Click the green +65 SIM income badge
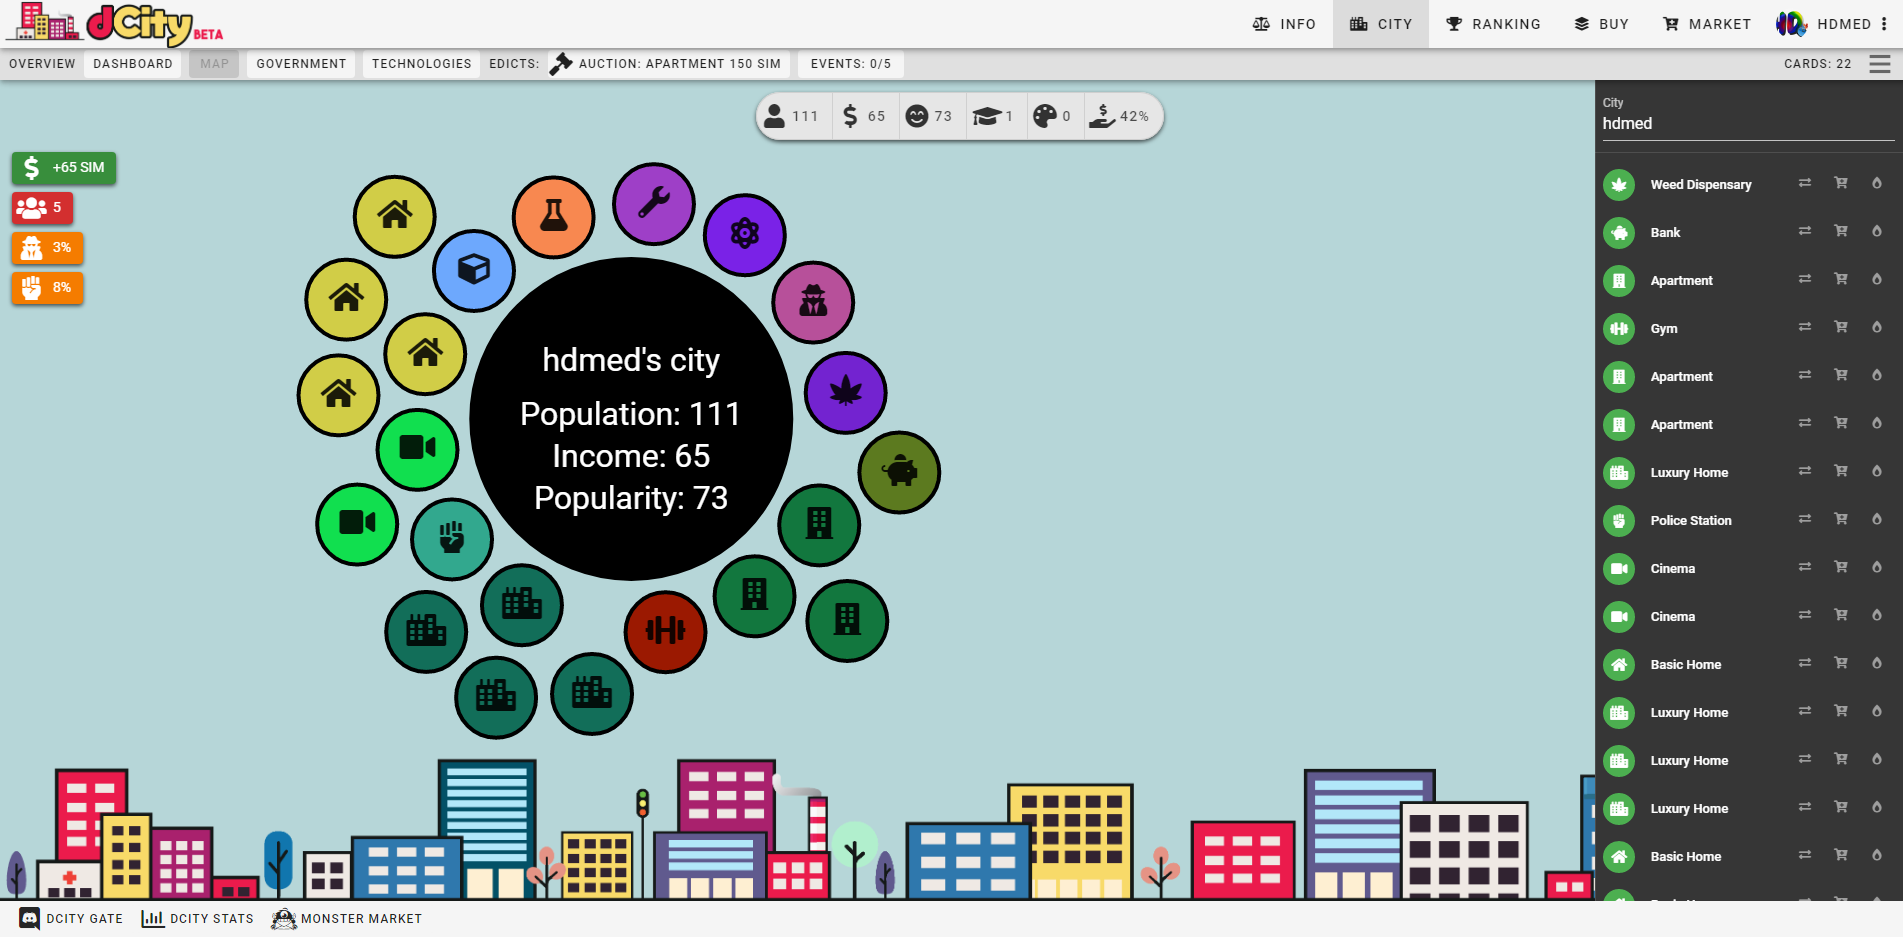1903x937 pixels. pos(64,168)
